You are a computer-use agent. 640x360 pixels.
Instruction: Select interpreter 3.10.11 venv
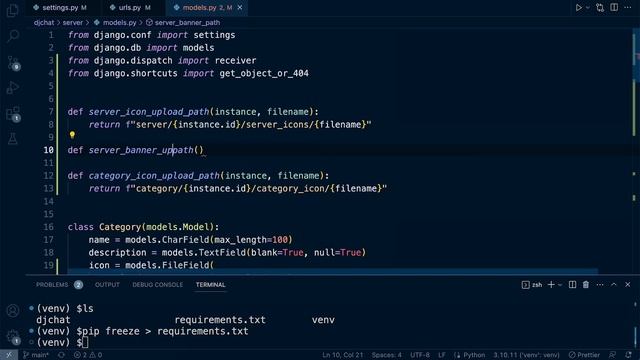click(x=527, y=355)
